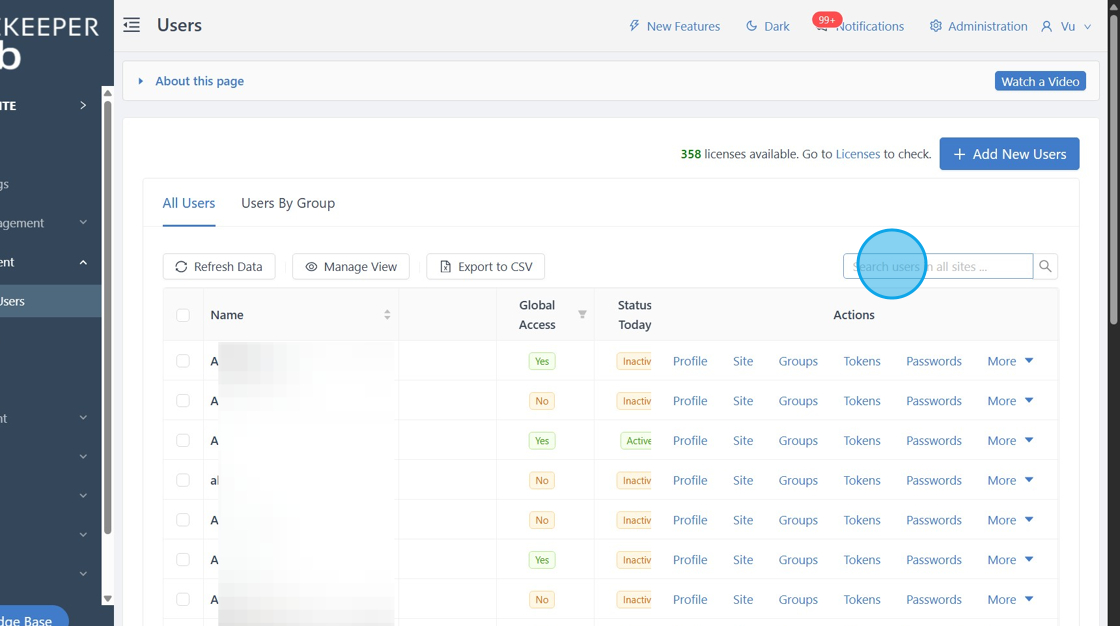Expand the About this page section
This screenshot has width=1120, height=626.
(x=191, y=81)
